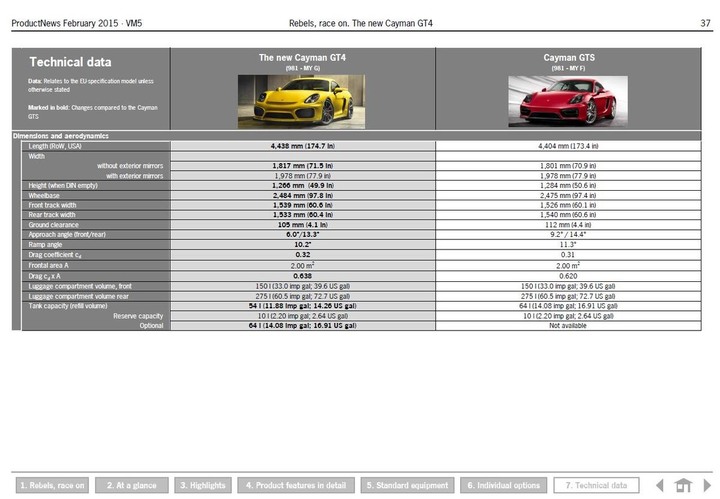
Task: Go to the previous page arrow
Action: (x=660, y=485)
